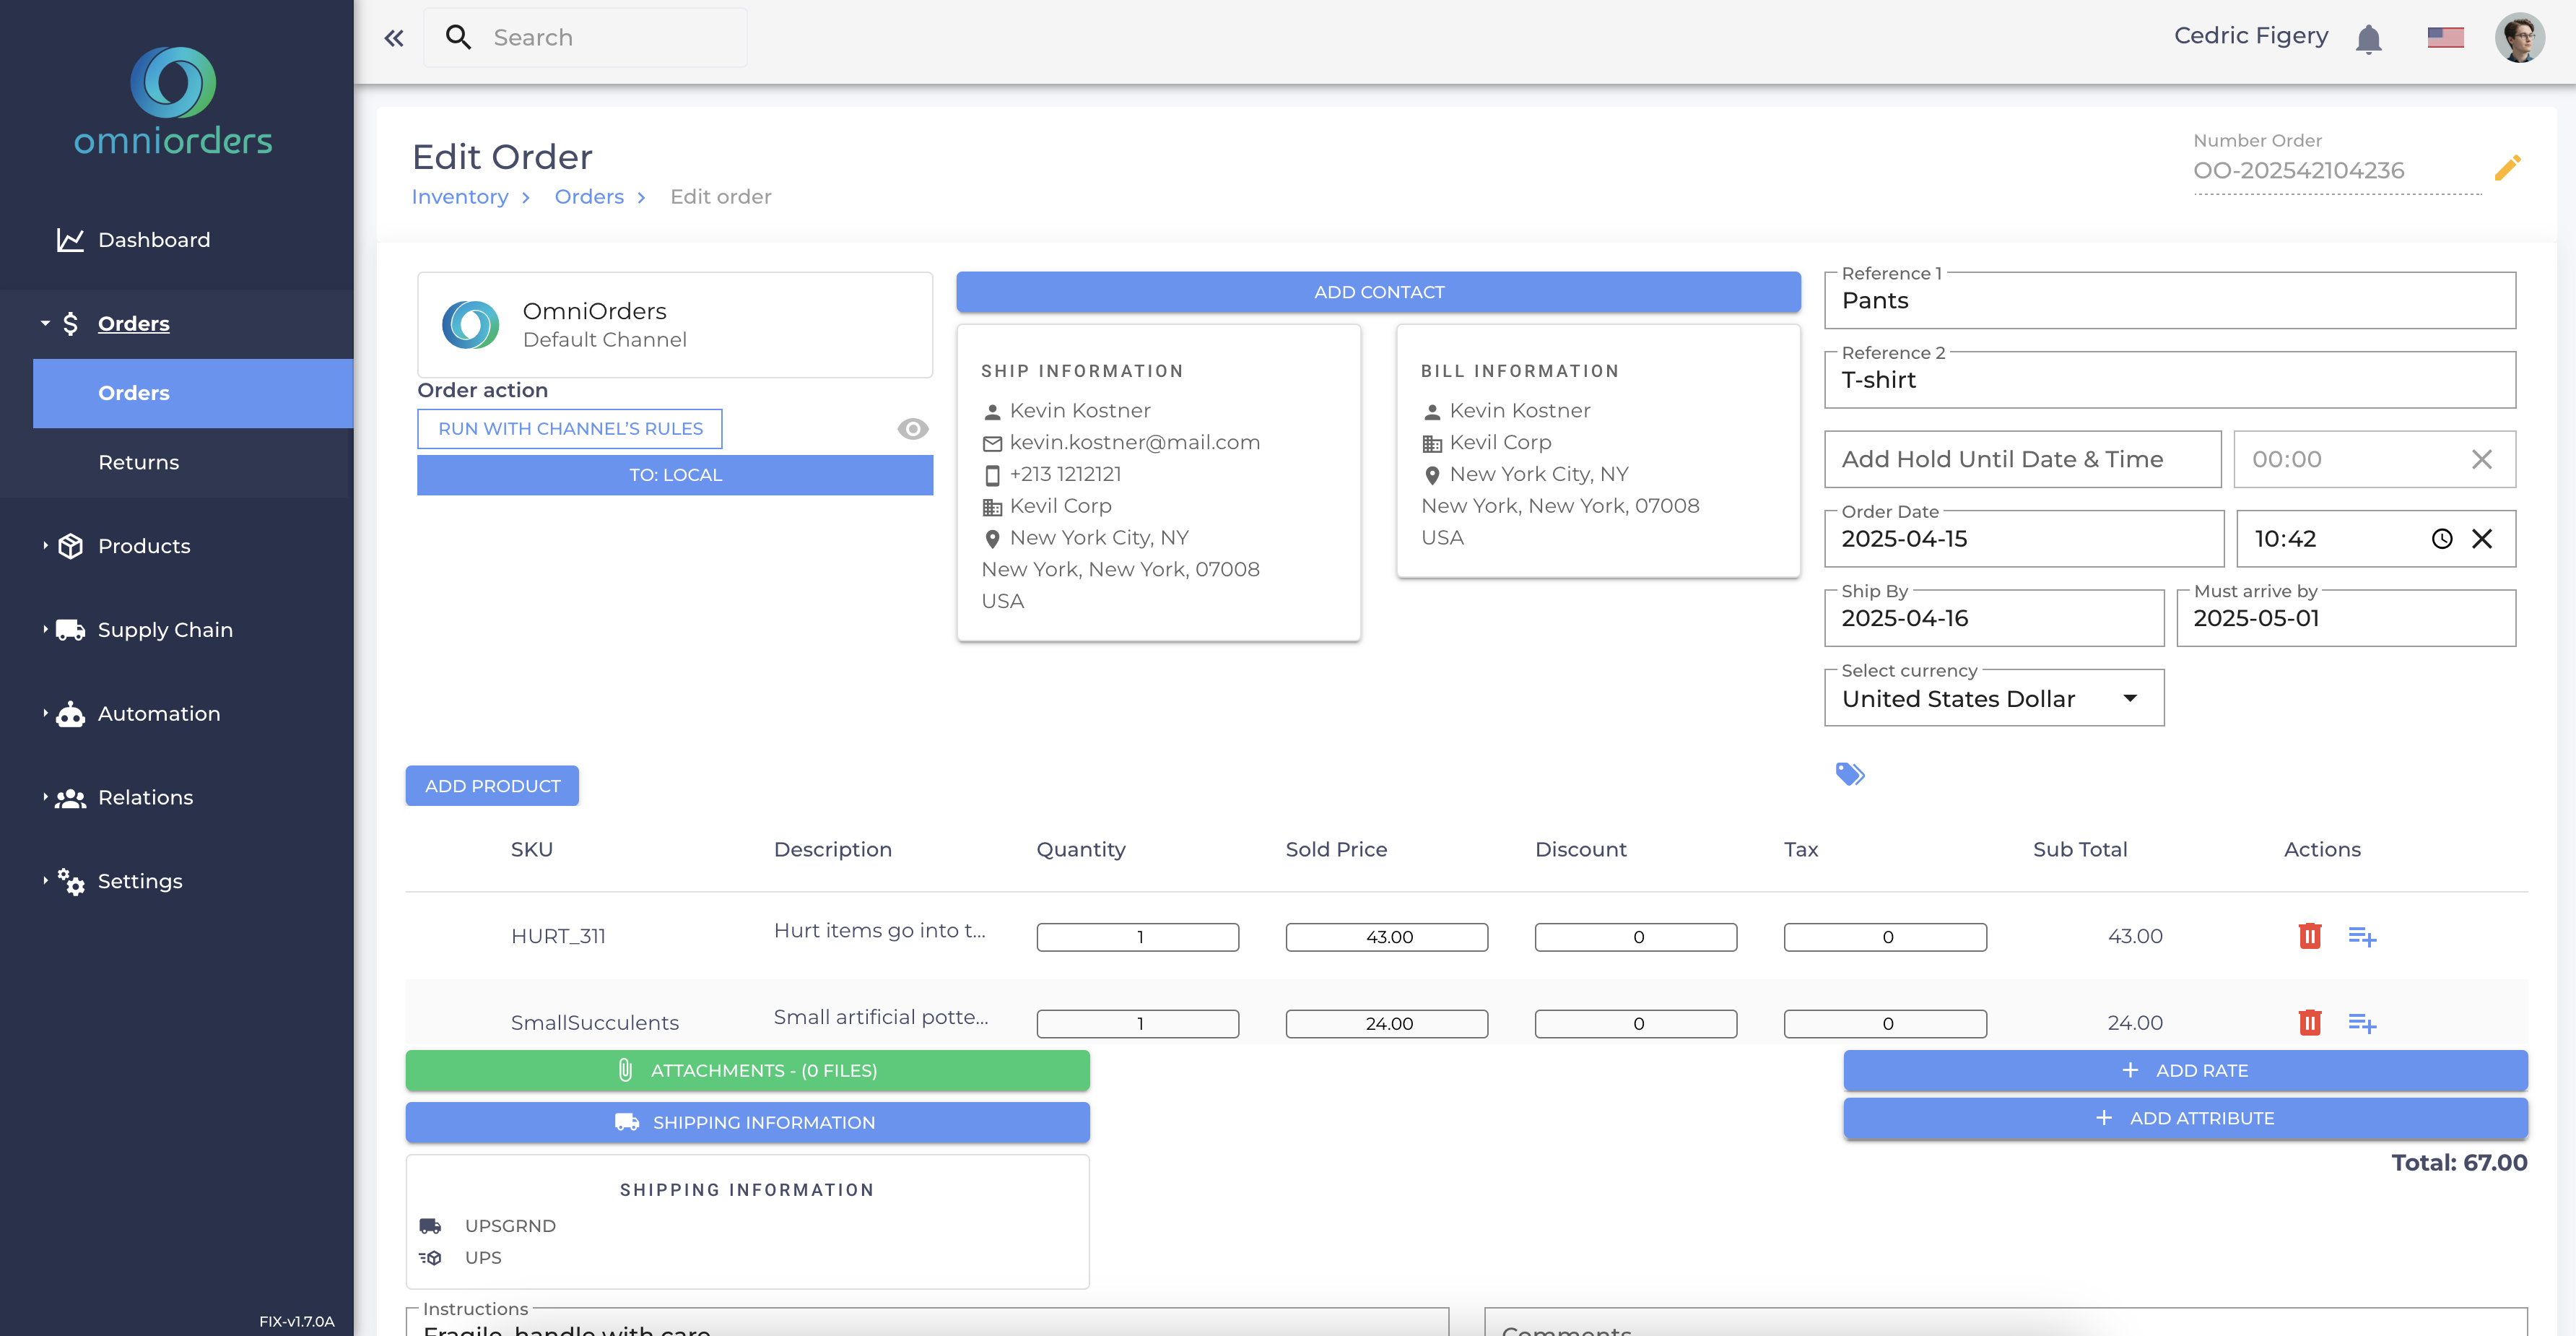Click the ADD PRODUCT button
This screenshot has width=2576, height=1336.
pyautogui.click(x=492, y=786)
